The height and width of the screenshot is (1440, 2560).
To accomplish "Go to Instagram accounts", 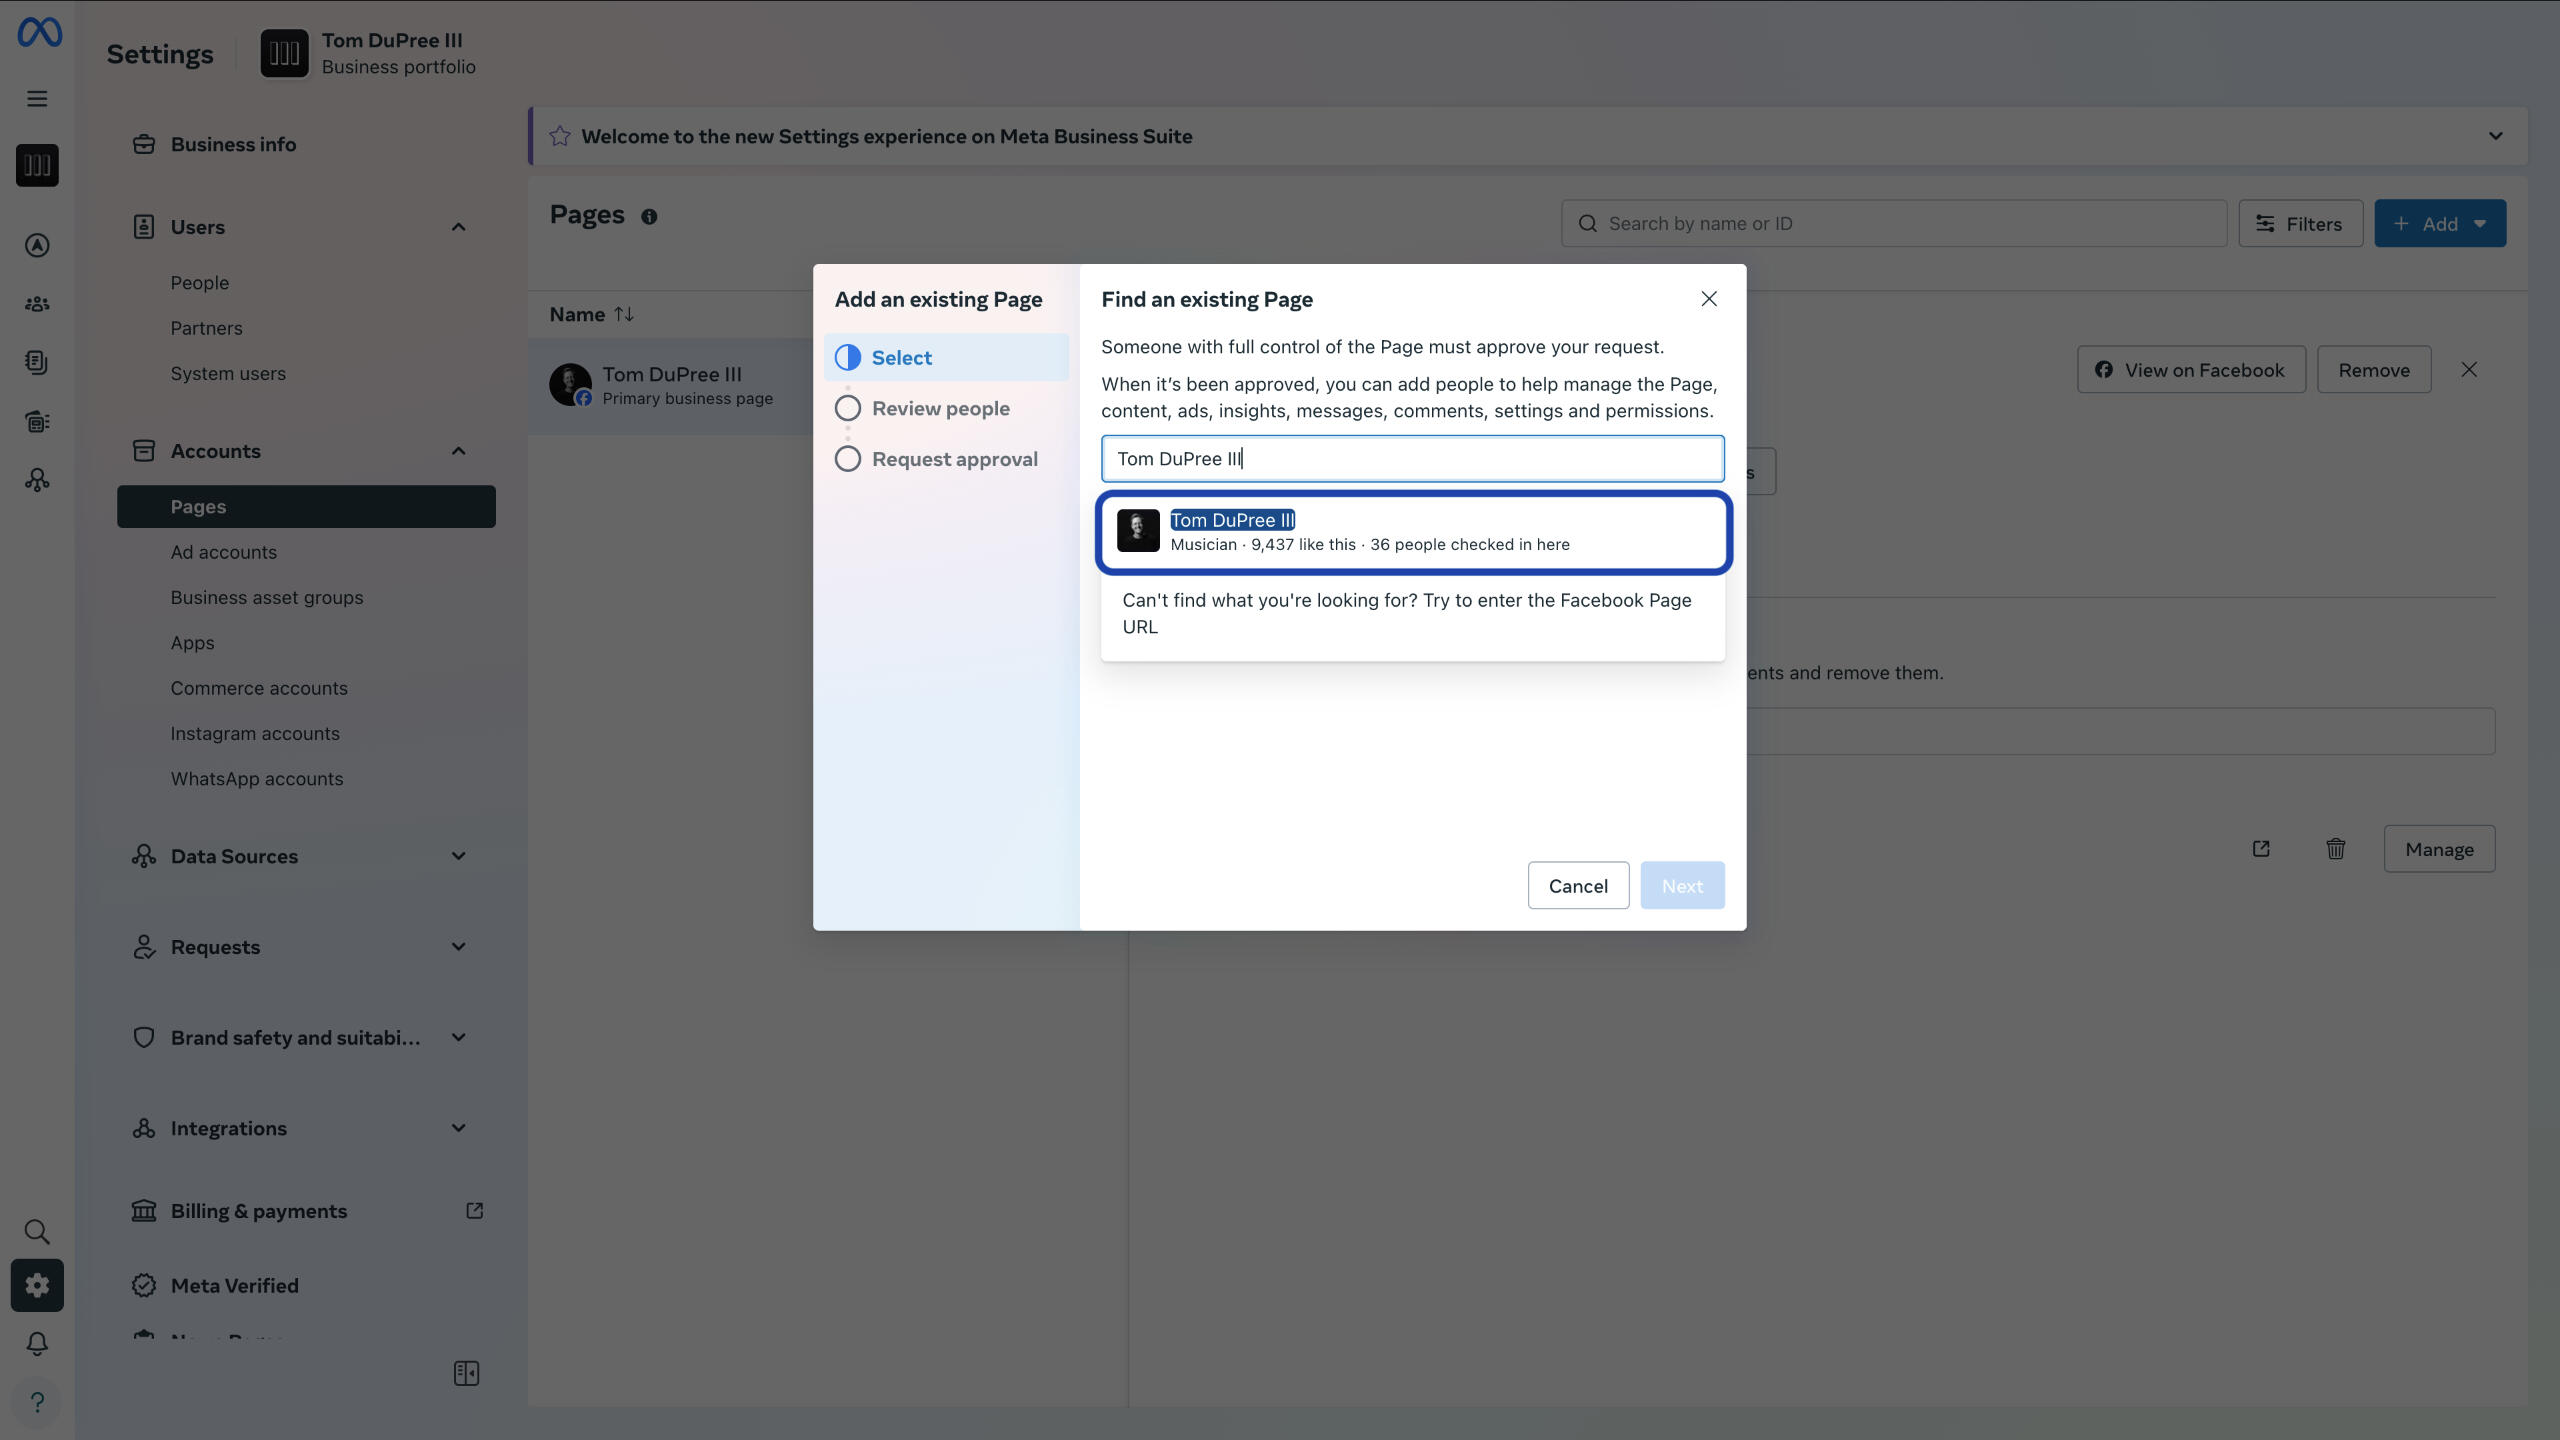I will [254, 733].
